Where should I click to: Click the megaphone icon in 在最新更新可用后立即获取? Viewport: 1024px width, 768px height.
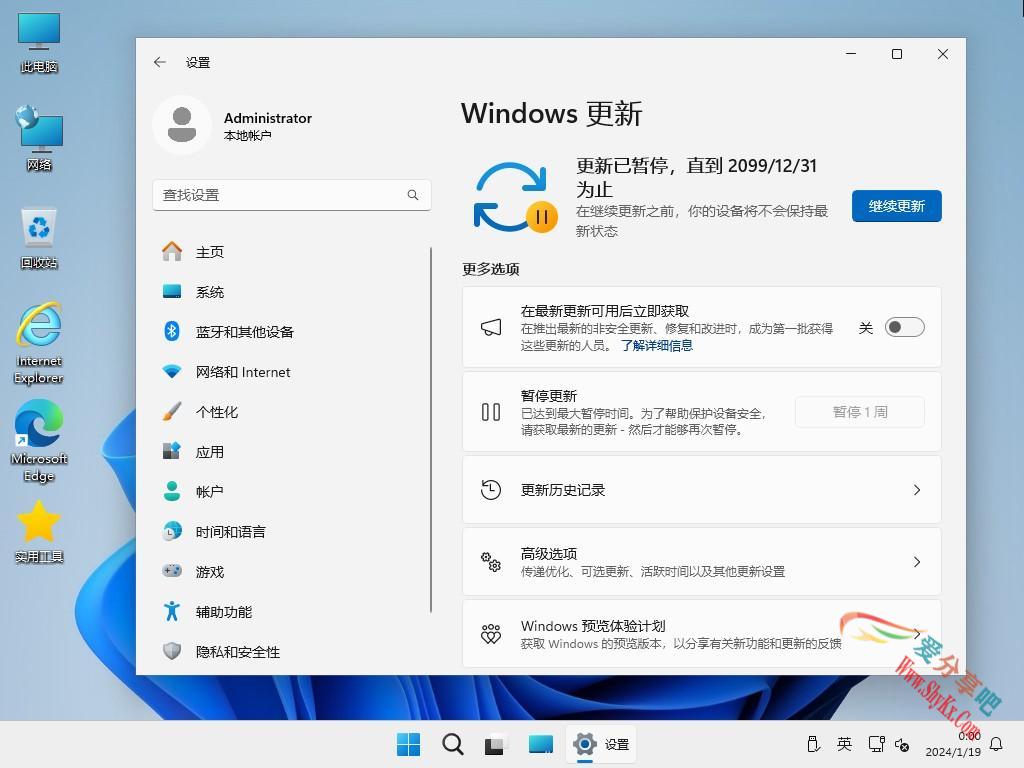click(x=491, y=327)
